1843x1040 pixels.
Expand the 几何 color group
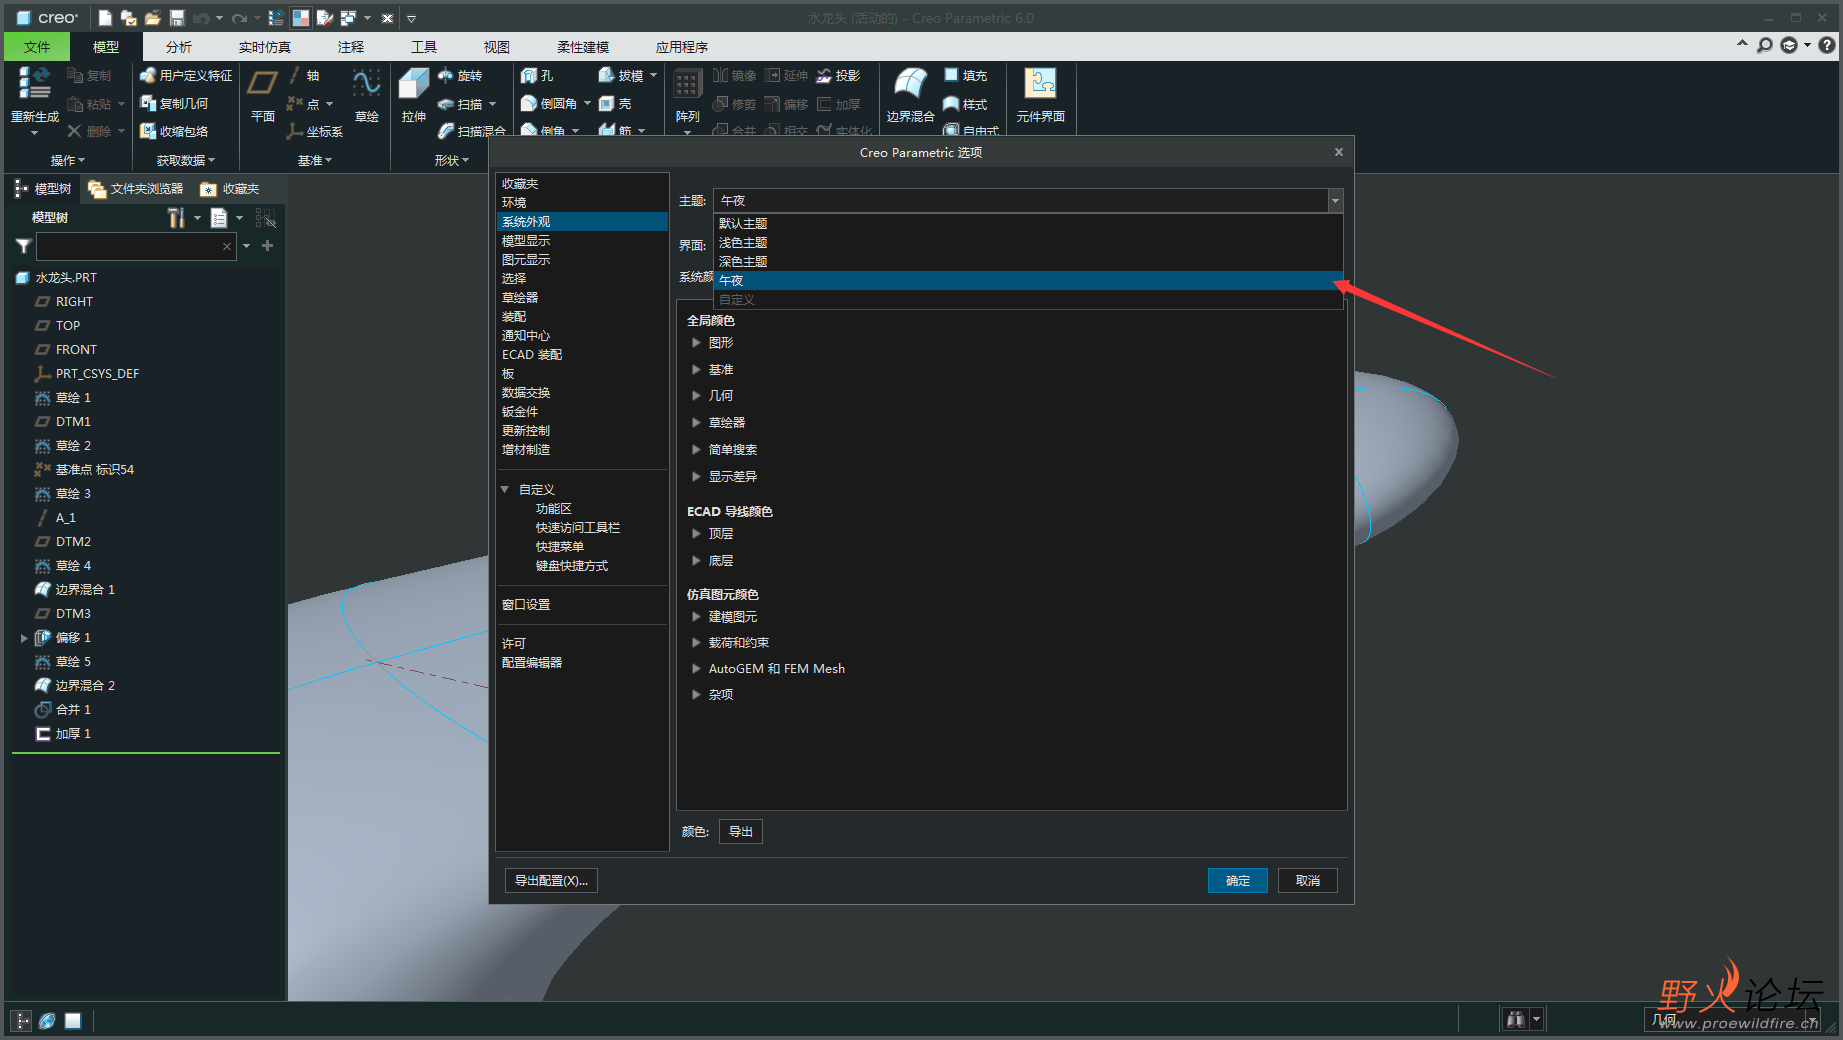[696, 396]
